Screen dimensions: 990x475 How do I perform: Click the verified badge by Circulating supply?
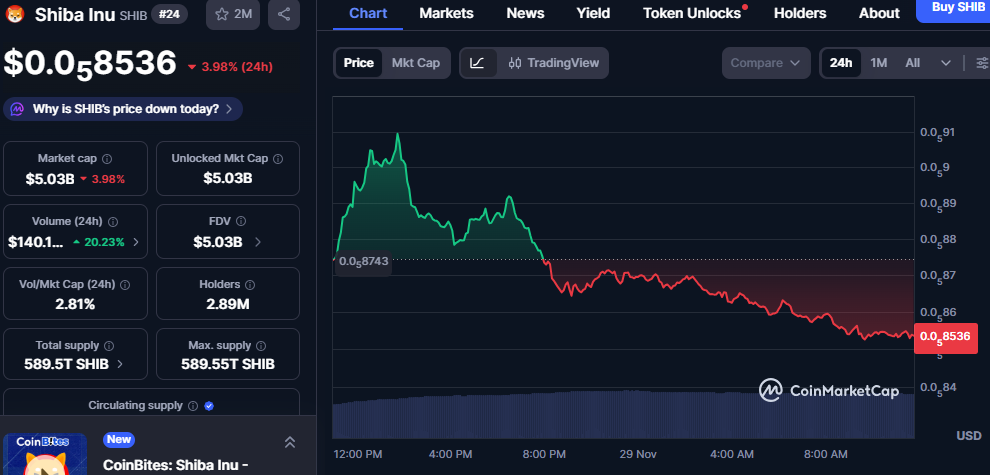[209, 406]
